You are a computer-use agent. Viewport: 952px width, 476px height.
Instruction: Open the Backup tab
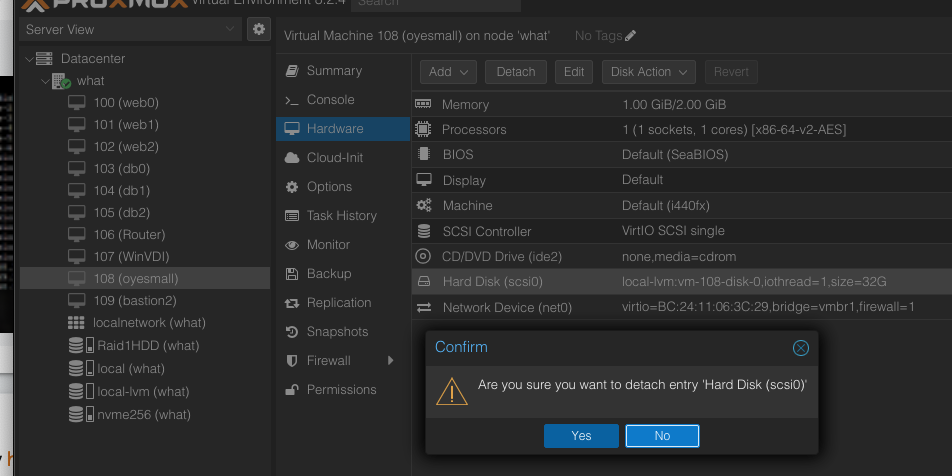(343, 274)
